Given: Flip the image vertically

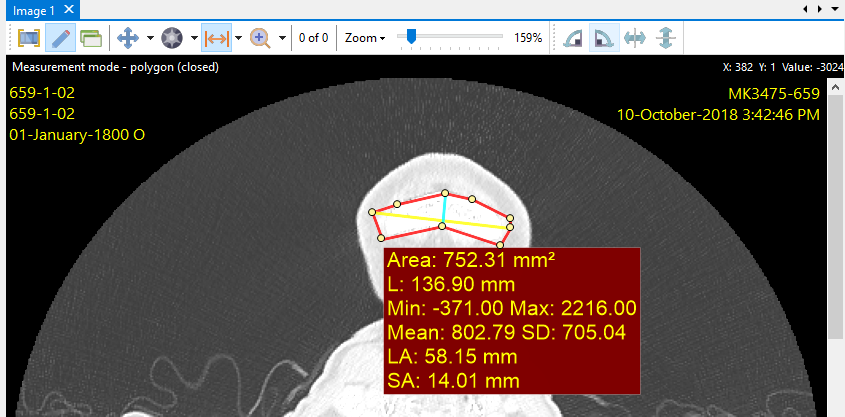Looking at the screenshot, I should coord(666,38).
